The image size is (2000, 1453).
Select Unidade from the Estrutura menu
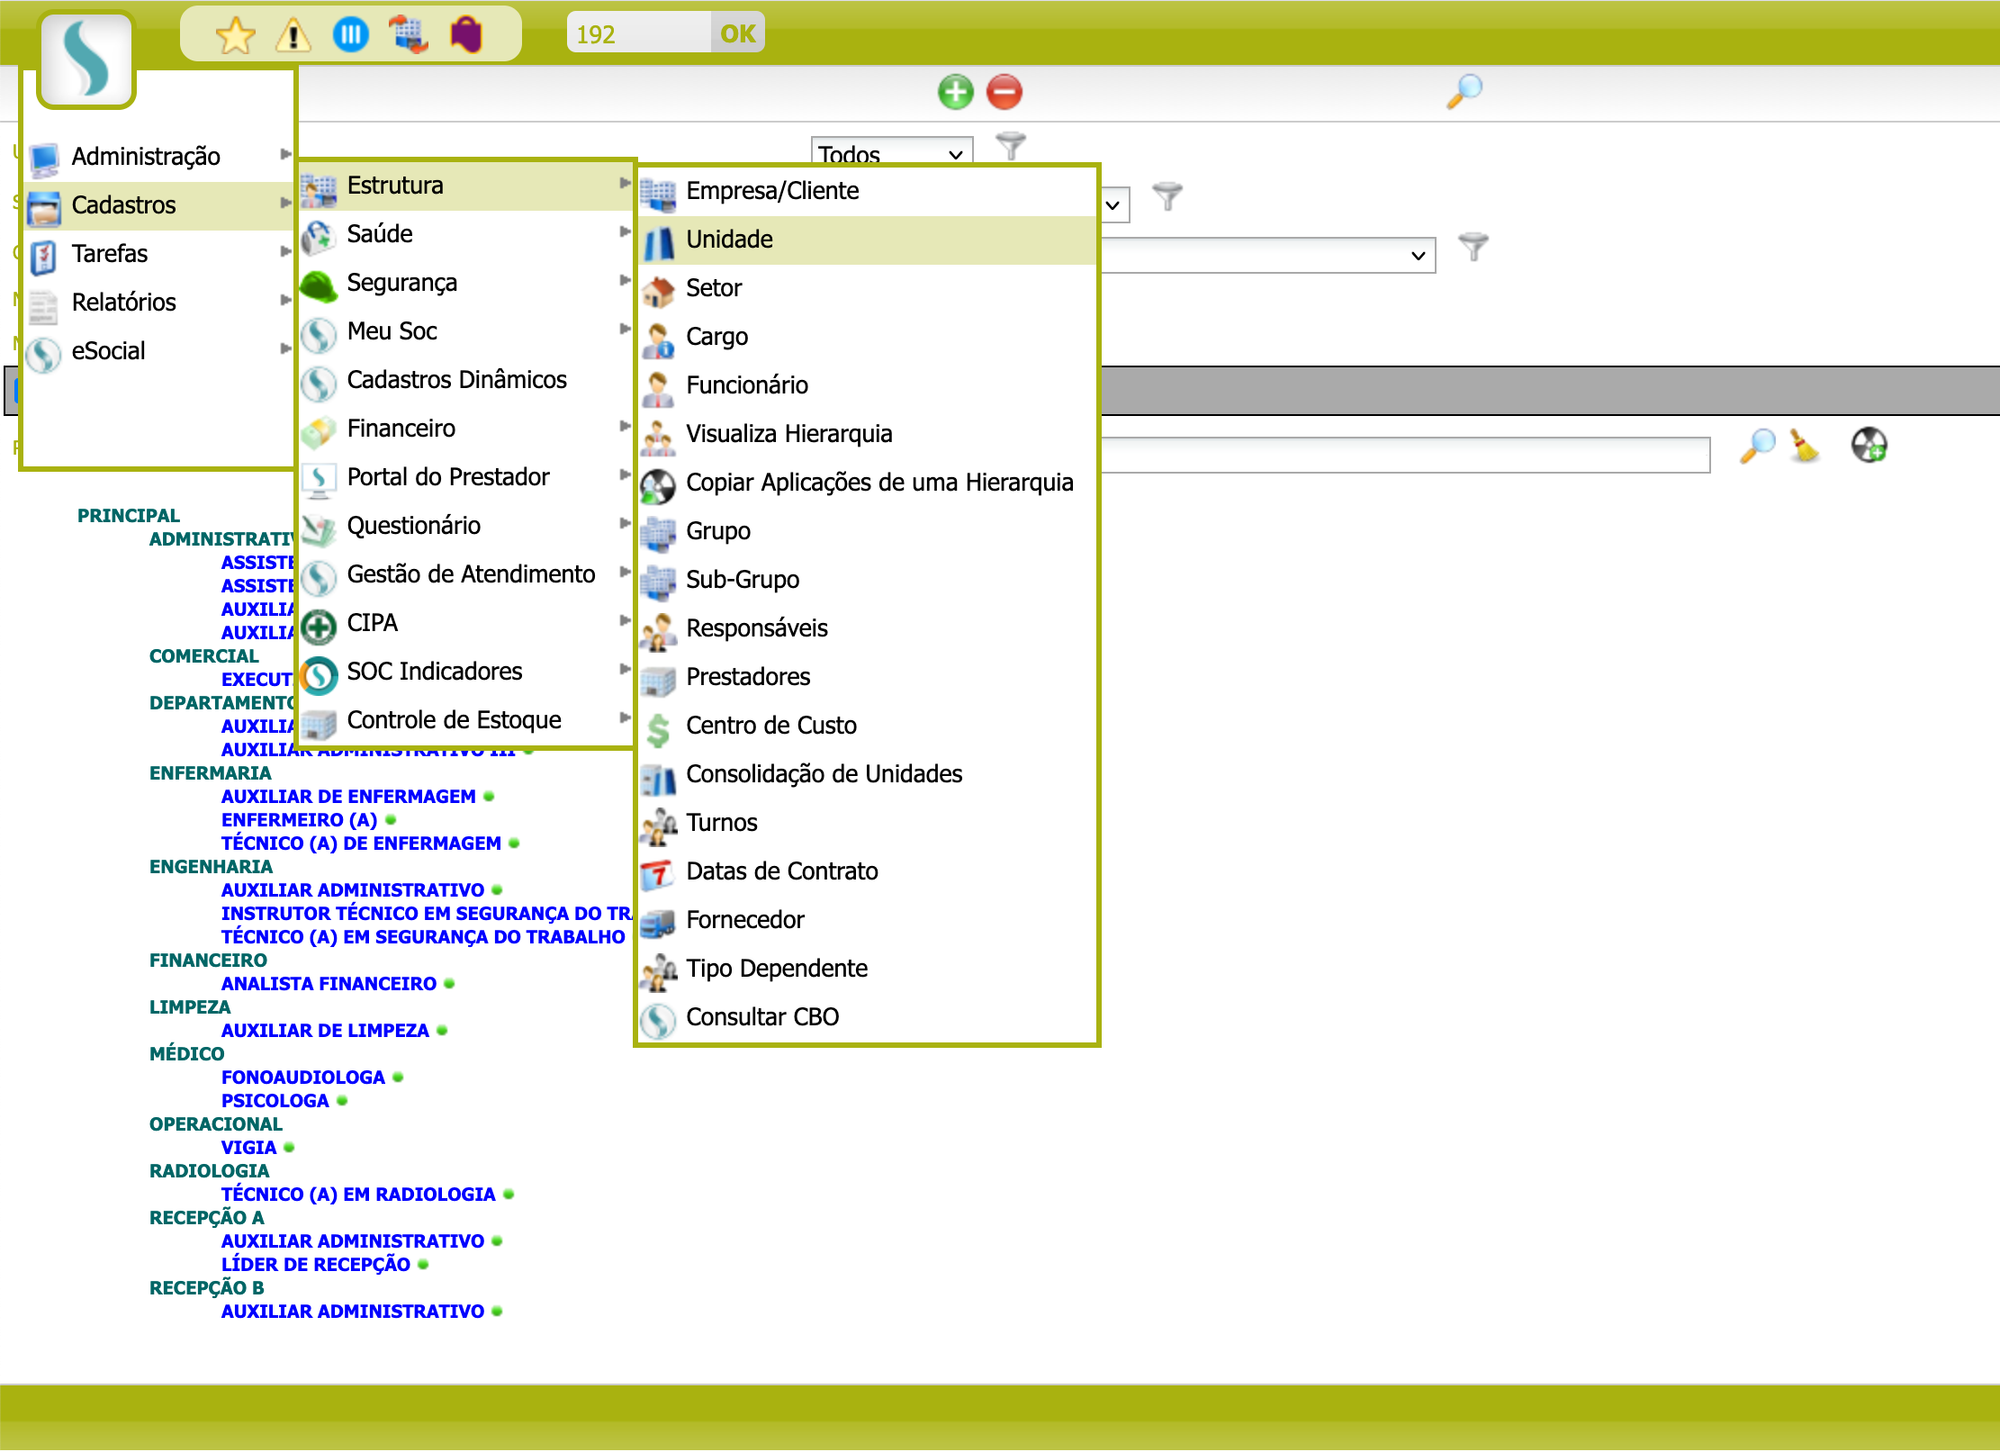(x=729, y=240)
